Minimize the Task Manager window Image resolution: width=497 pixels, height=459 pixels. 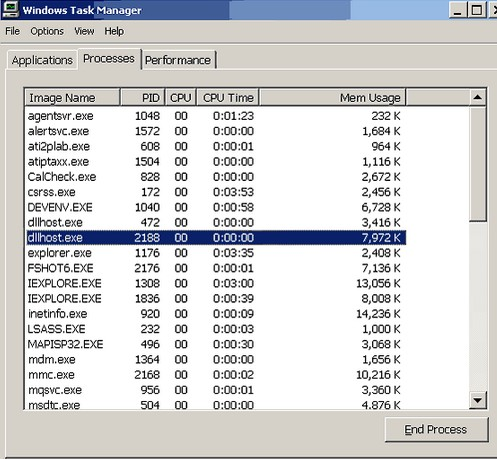[458, 10]
